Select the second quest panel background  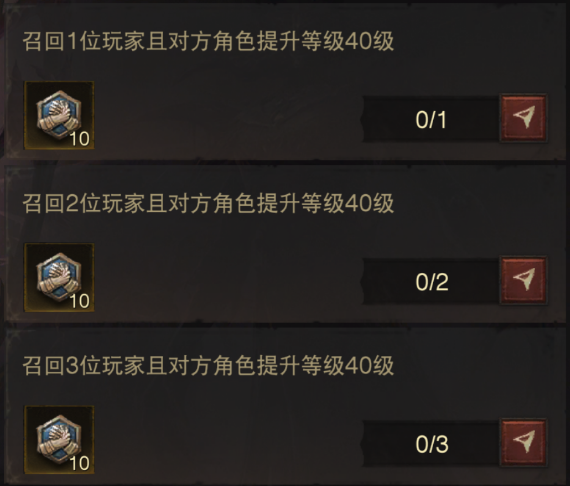[285, 243]
